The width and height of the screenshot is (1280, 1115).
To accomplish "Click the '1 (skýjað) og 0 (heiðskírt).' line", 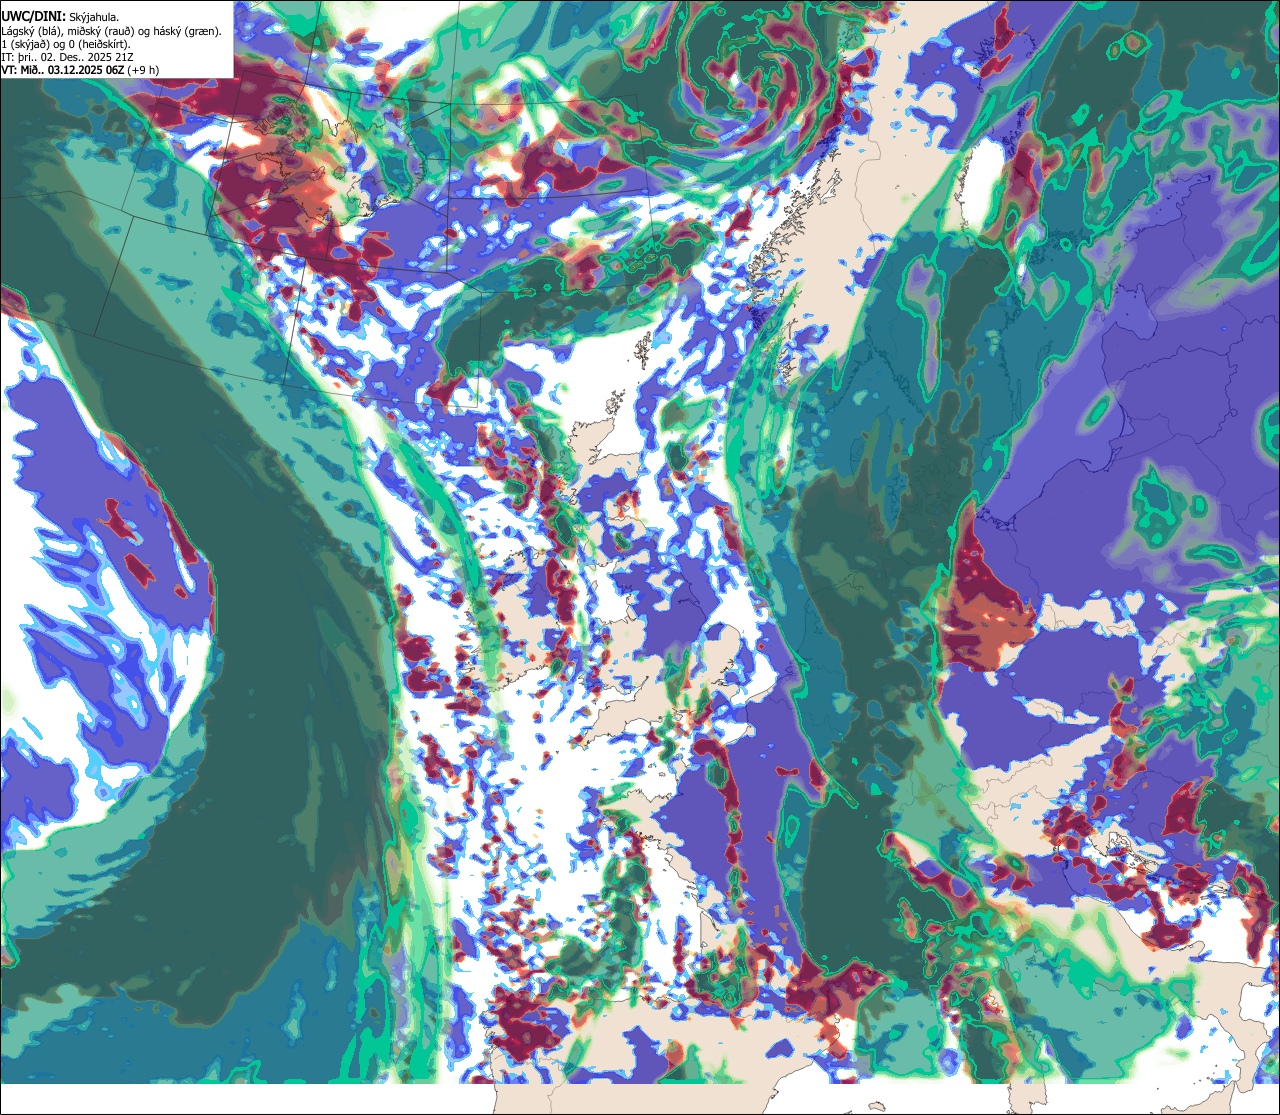I will tap(66, 44).
